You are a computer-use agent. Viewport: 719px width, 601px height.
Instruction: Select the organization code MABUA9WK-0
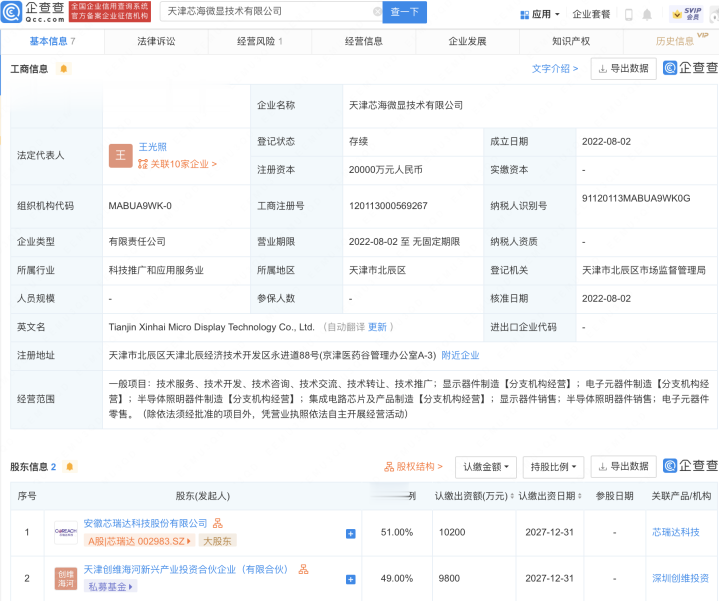coord(140,206)
